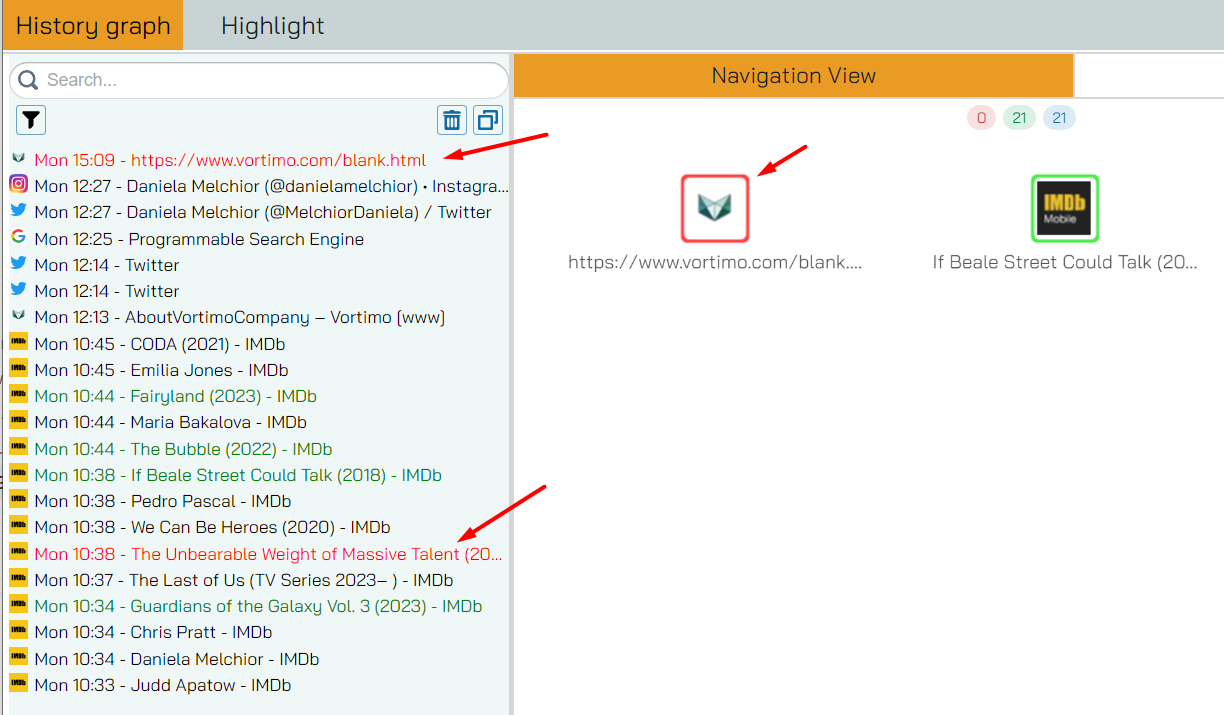Viewport: 1224px width, 715px height.
Task: Open Mon 12:27 Daniela Melchior Twitter entry
Action: pyautogui.click(x=263, y=212)
